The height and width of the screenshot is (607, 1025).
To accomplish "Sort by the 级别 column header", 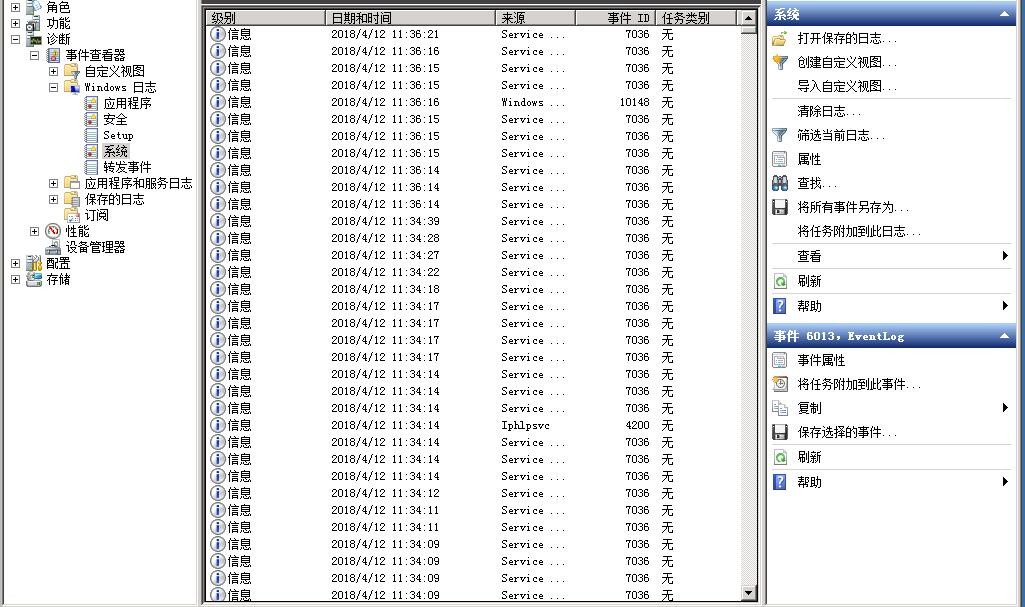I will click(x=265, y=18).
